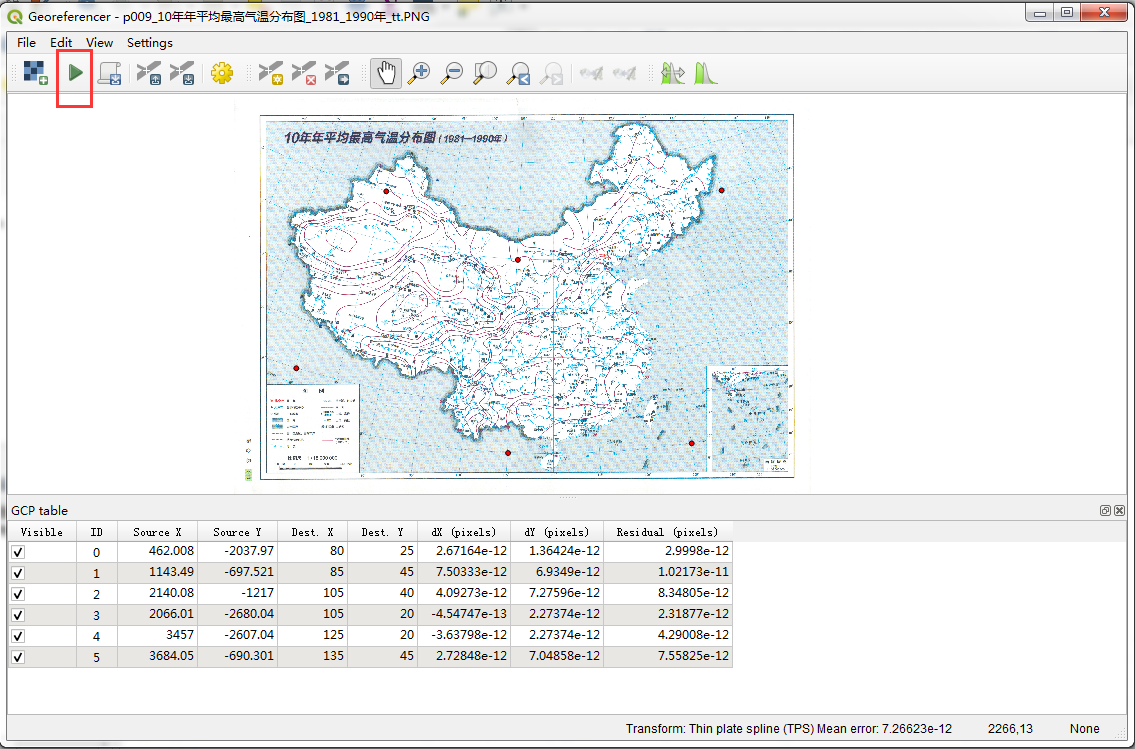This screenshot has width=1135, height=749.
Task: Activate the Pan hand tool
Action: (386, 73)
